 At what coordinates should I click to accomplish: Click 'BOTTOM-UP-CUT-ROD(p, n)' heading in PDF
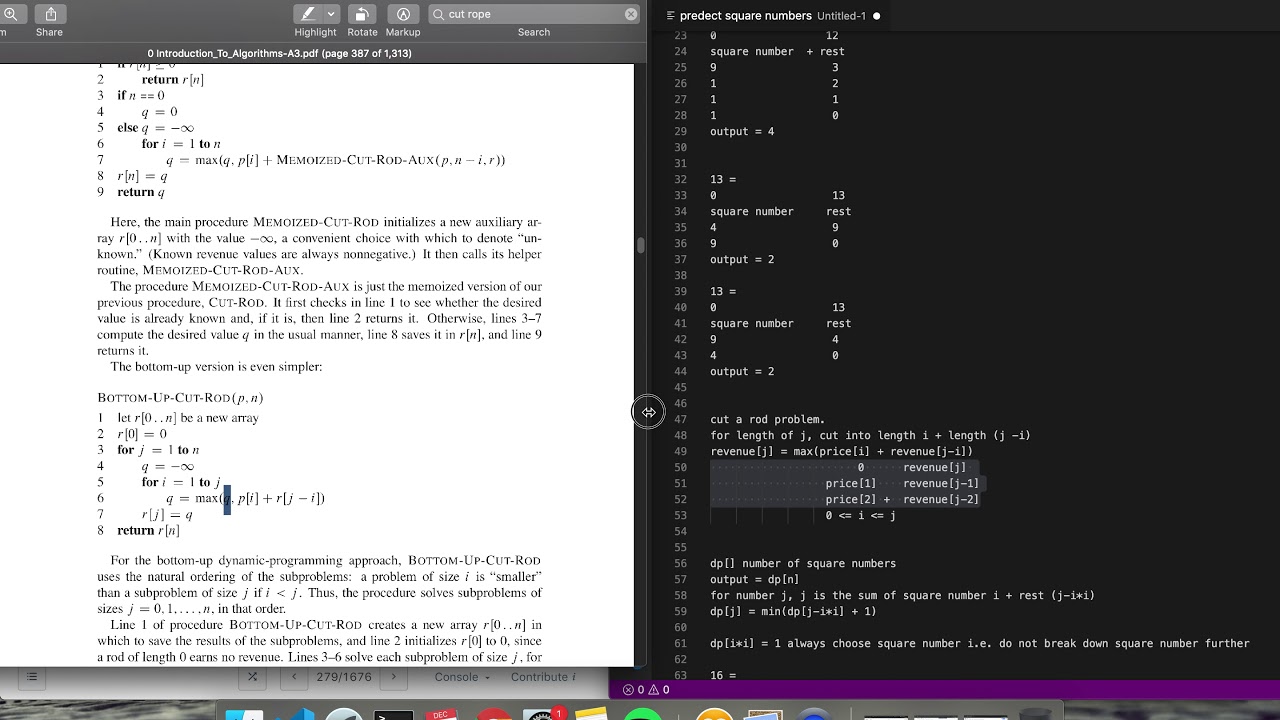point(180,398)
